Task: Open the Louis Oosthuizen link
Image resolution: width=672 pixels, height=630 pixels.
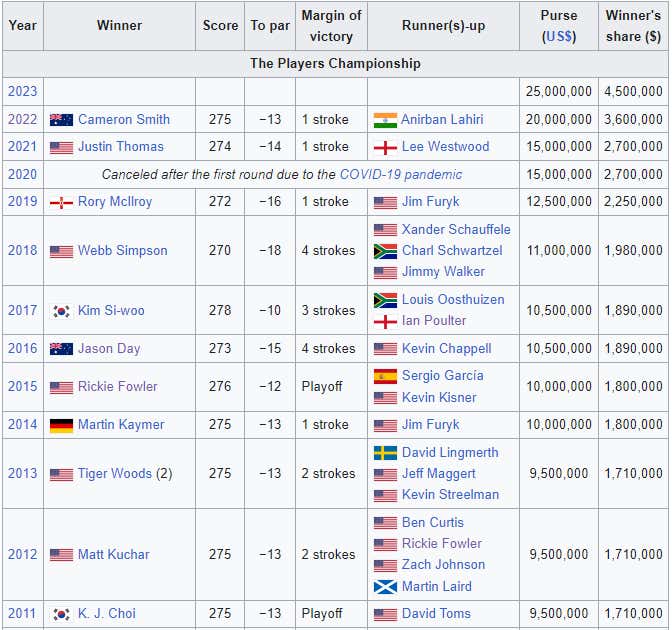Action: point(453,300)
